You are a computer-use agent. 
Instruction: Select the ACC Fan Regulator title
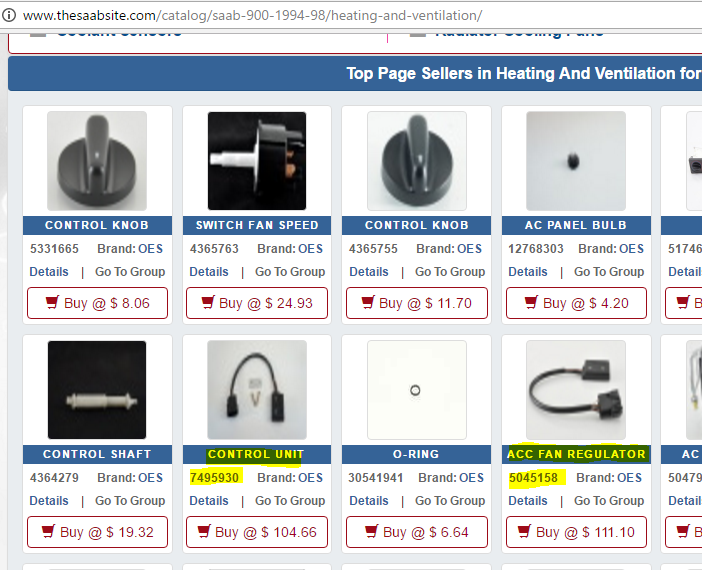576,454
